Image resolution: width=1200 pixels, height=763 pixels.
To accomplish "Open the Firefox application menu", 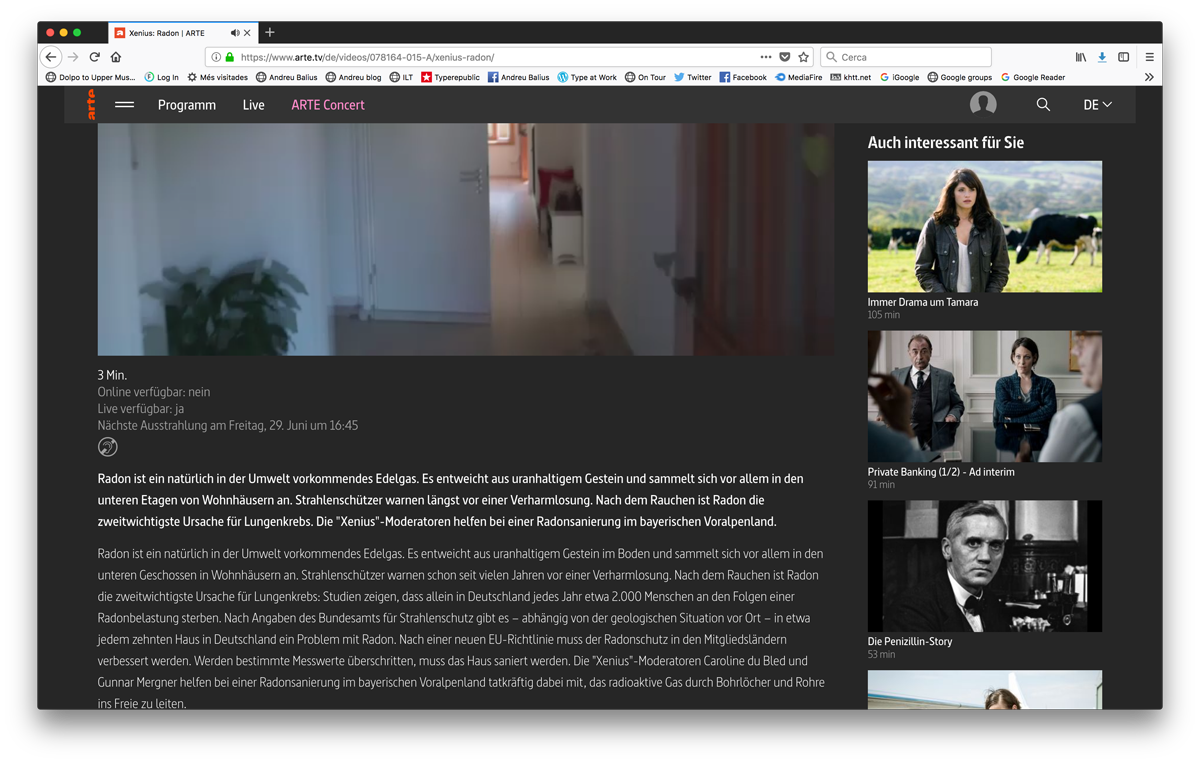I will click(x=1150, y=57).
